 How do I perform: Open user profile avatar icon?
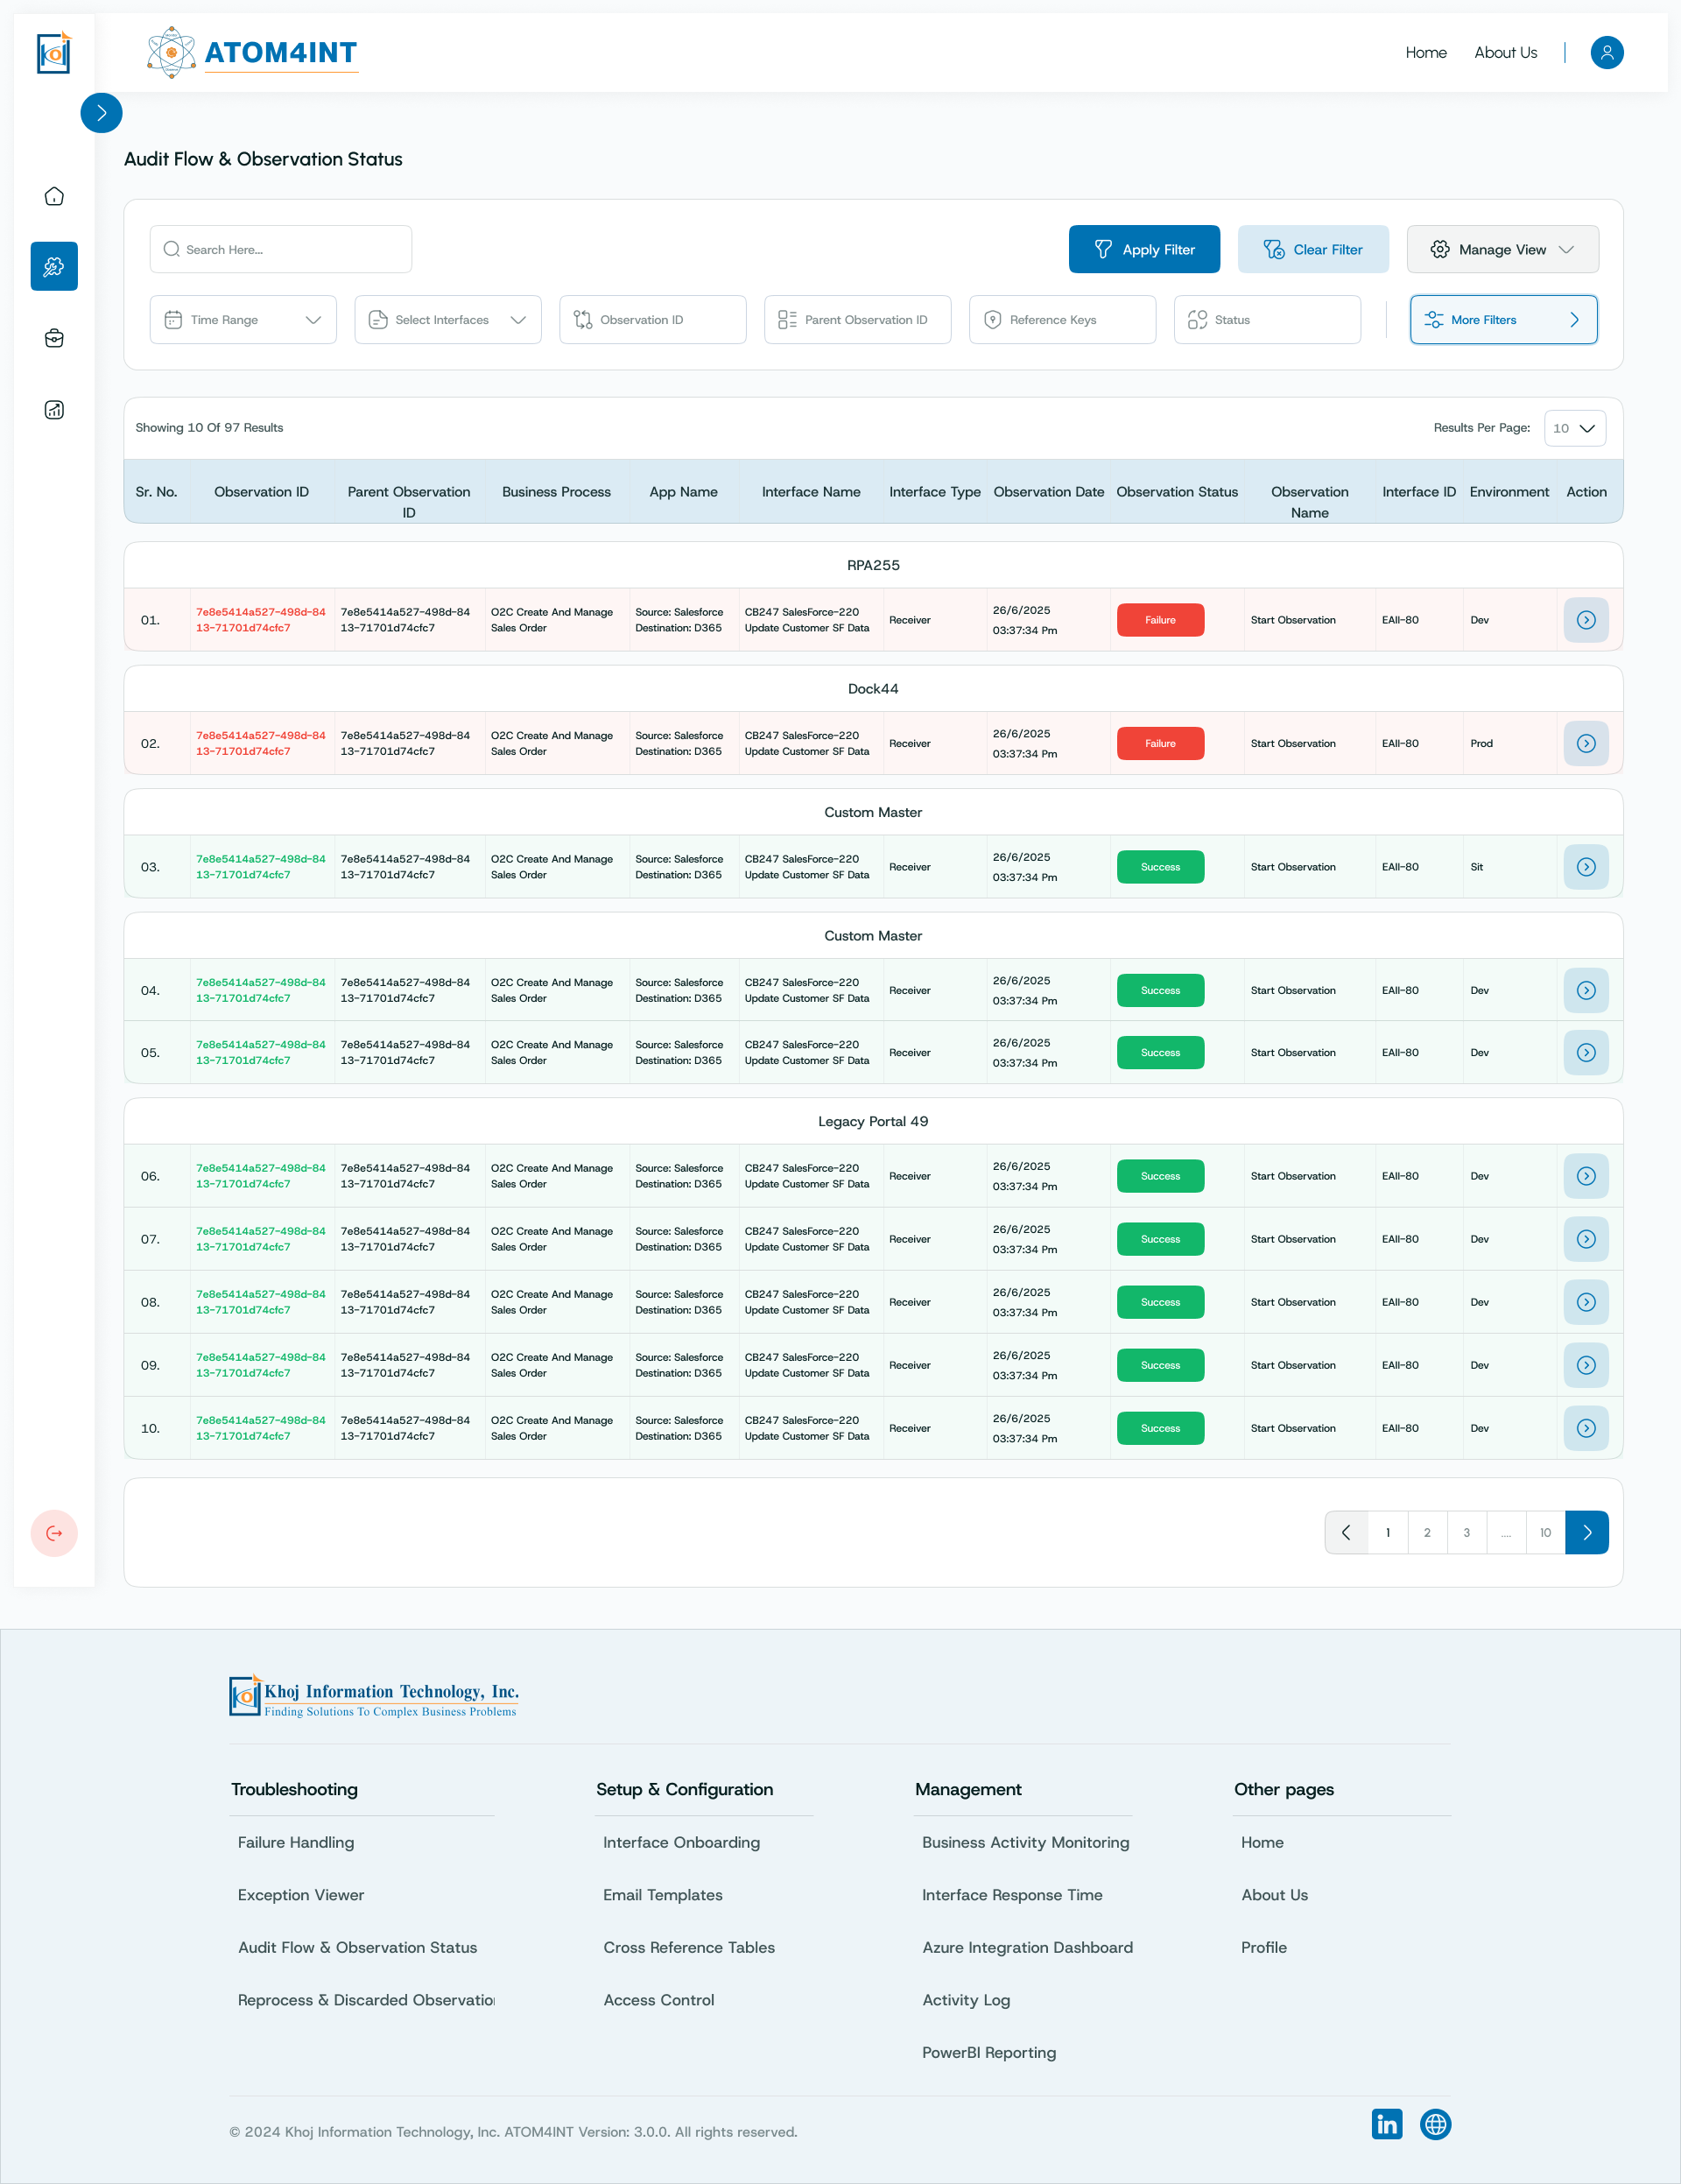1606,52
